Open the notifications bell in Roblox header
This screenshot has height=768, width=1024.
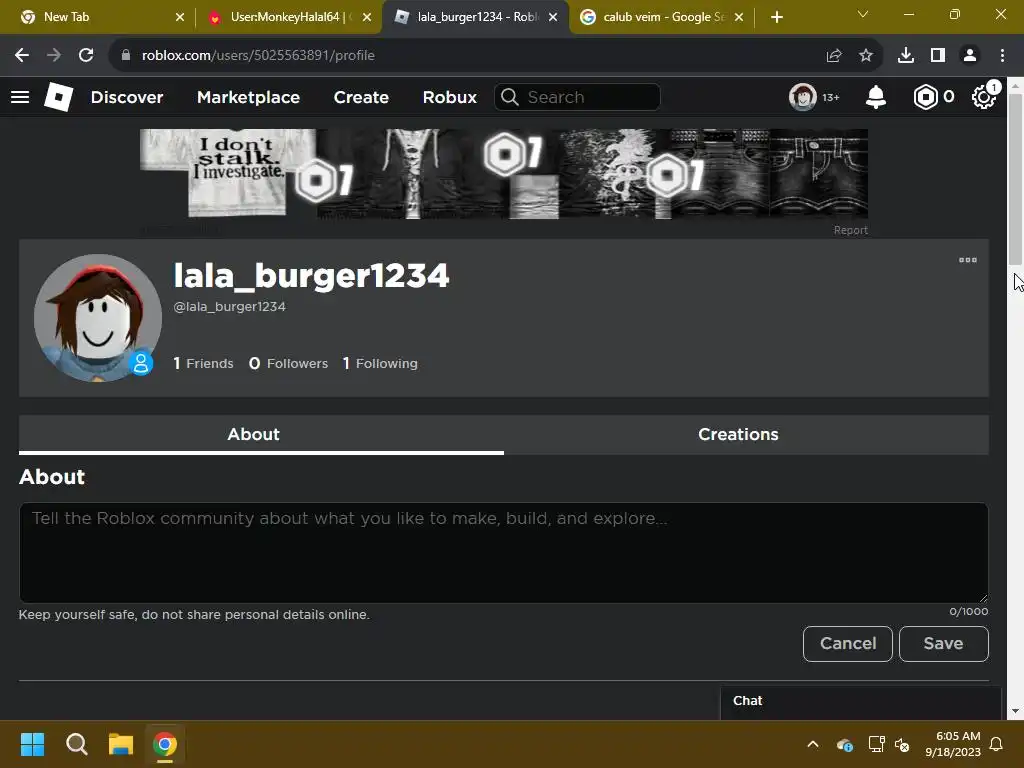coord(876,97)
